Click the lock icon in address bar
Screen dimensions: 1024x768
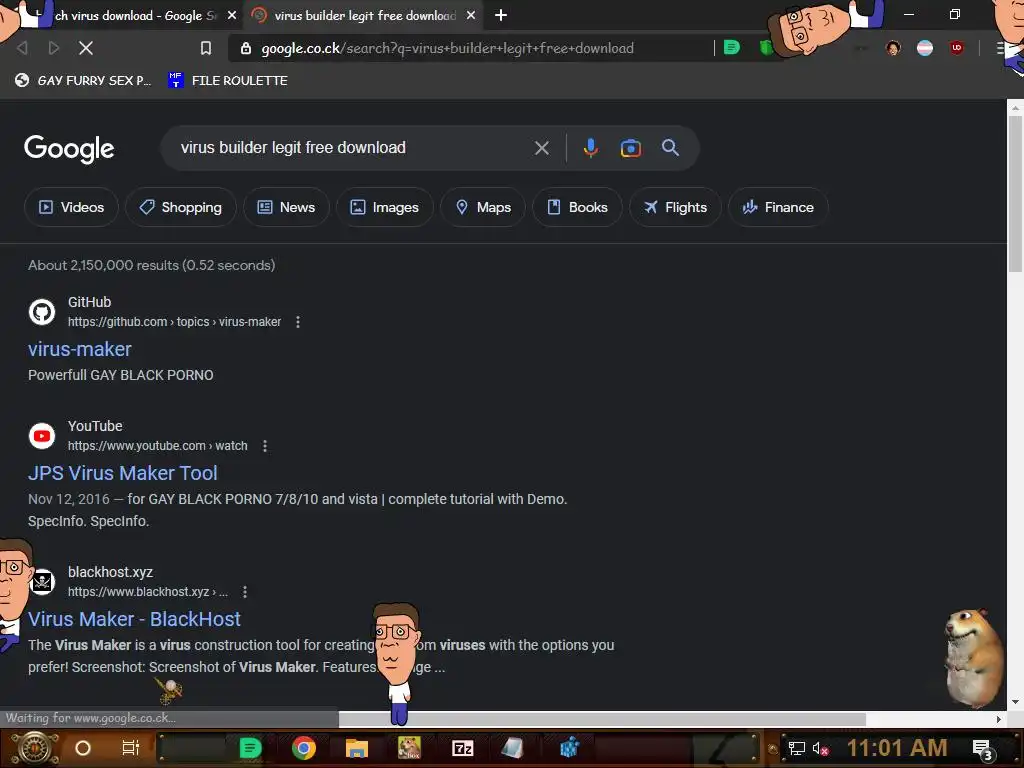tap(246, 48)
